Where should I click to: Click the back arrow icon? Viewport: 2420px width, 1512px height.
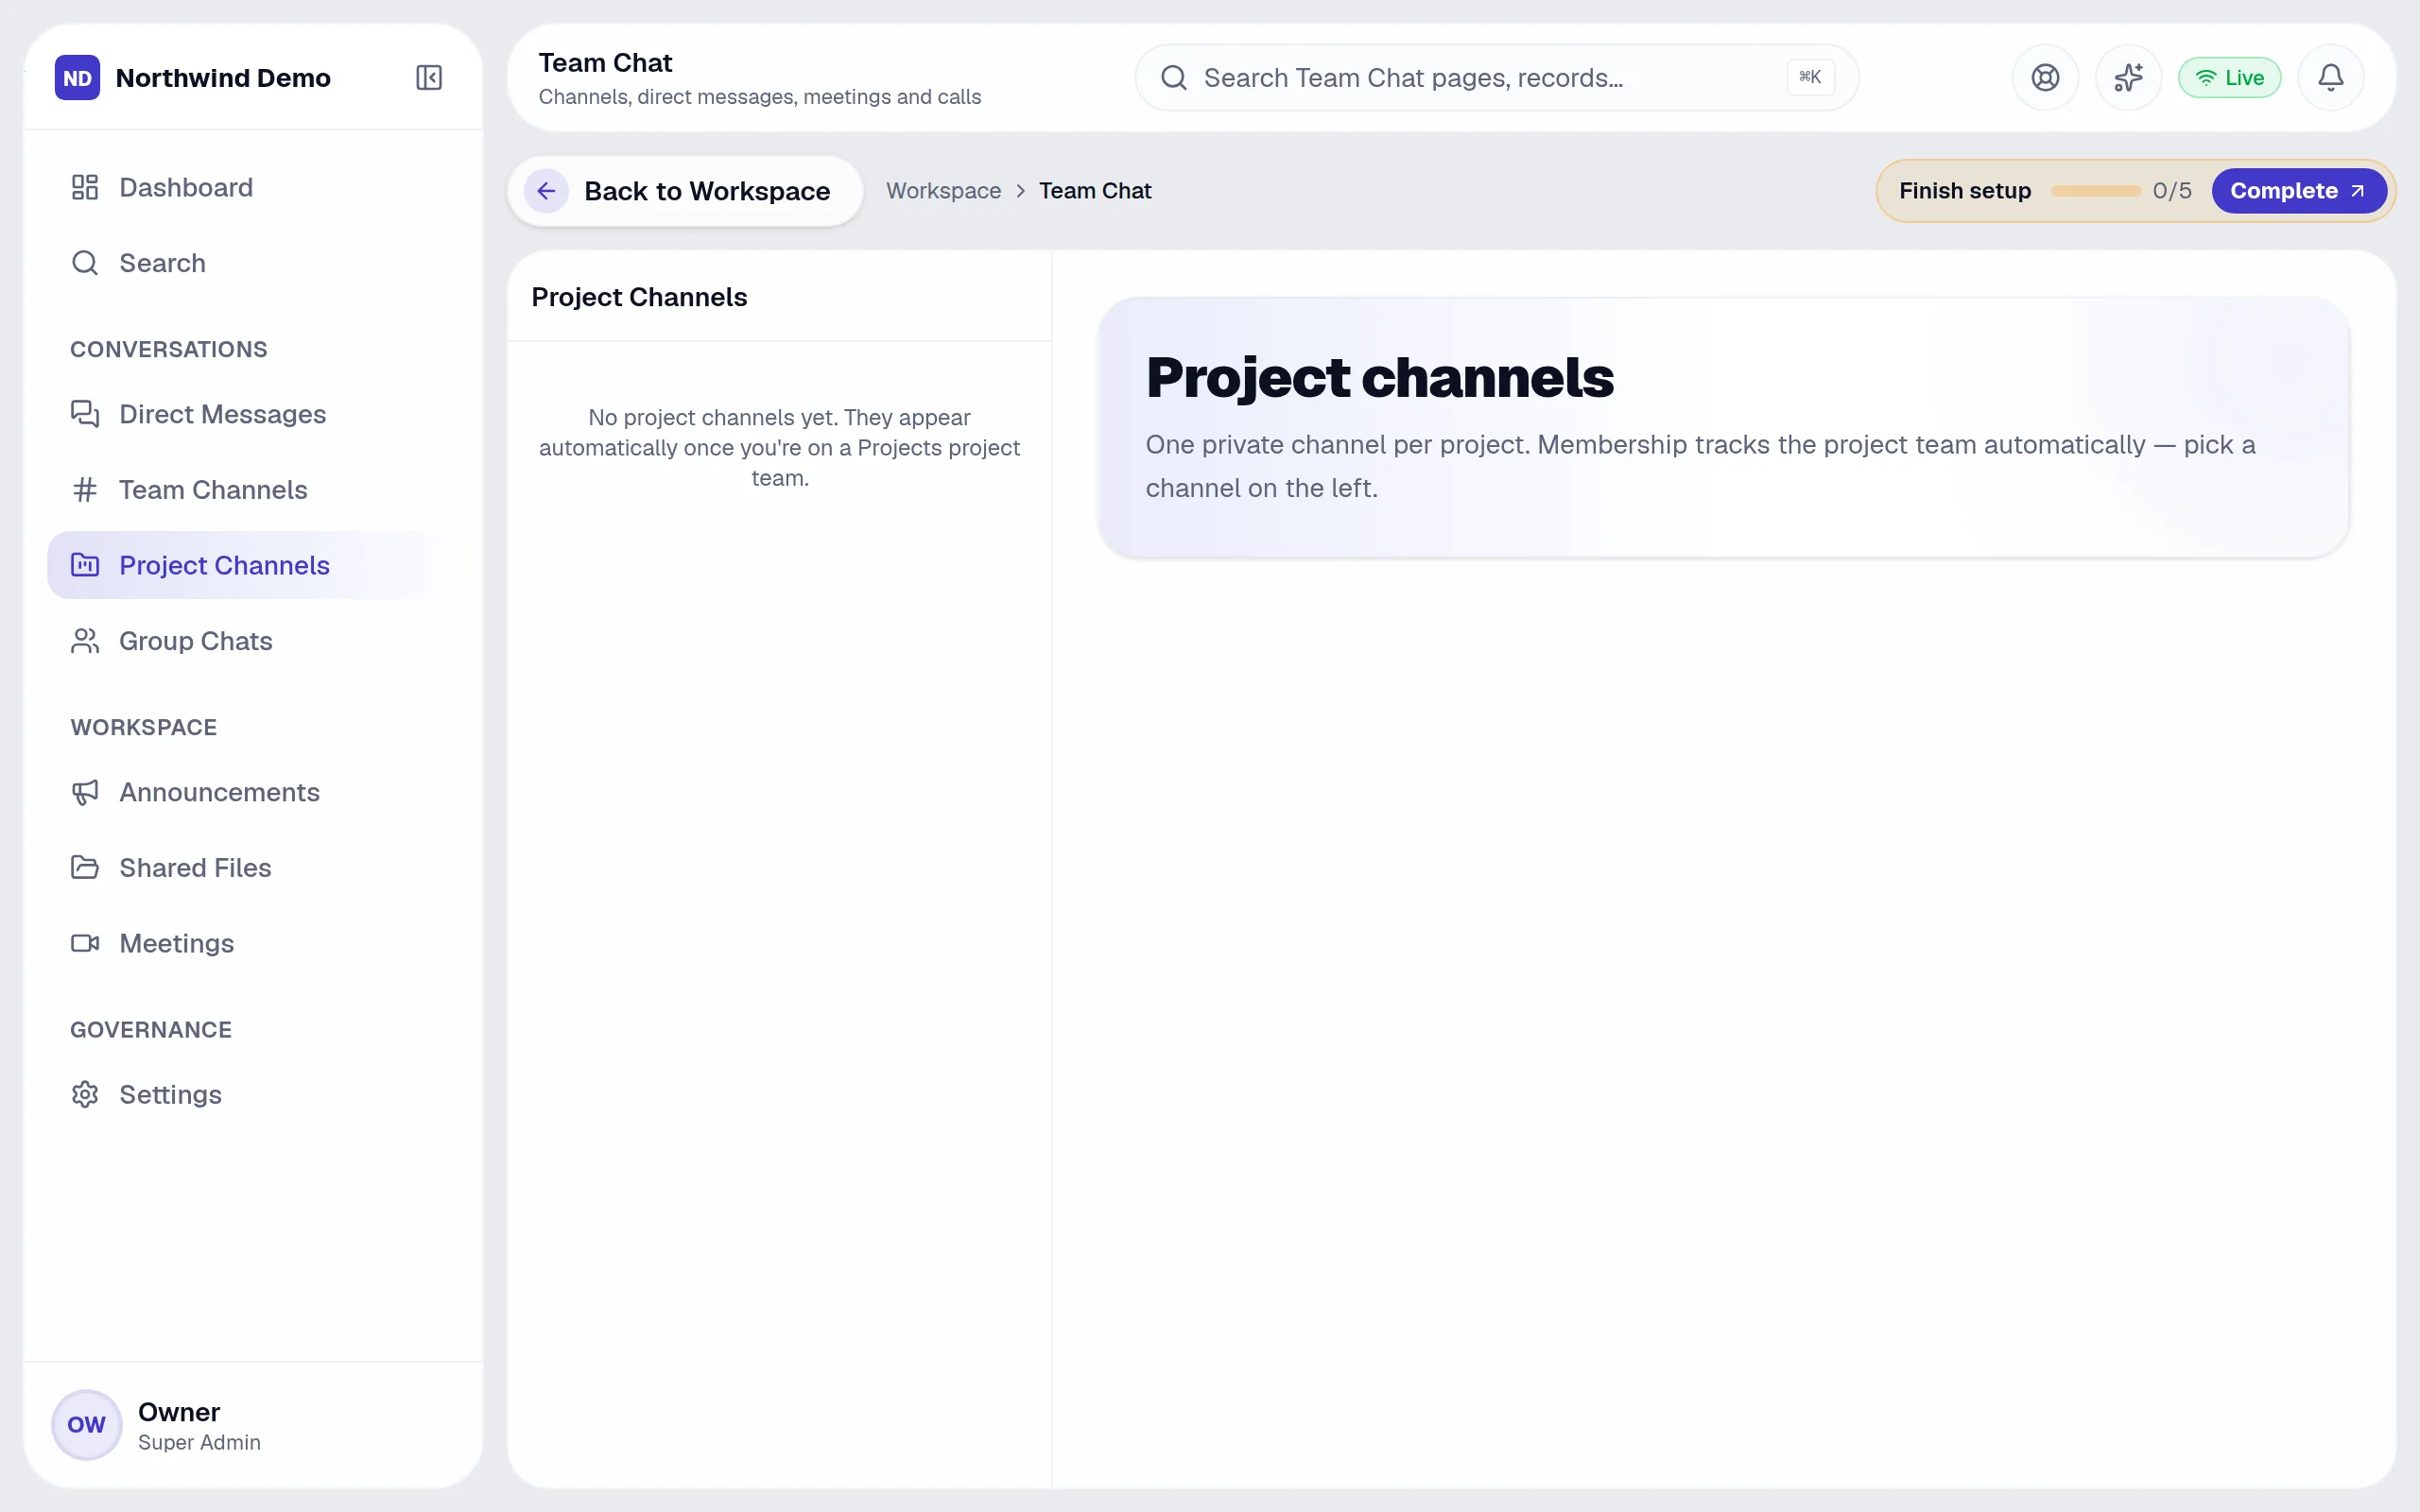546,191
